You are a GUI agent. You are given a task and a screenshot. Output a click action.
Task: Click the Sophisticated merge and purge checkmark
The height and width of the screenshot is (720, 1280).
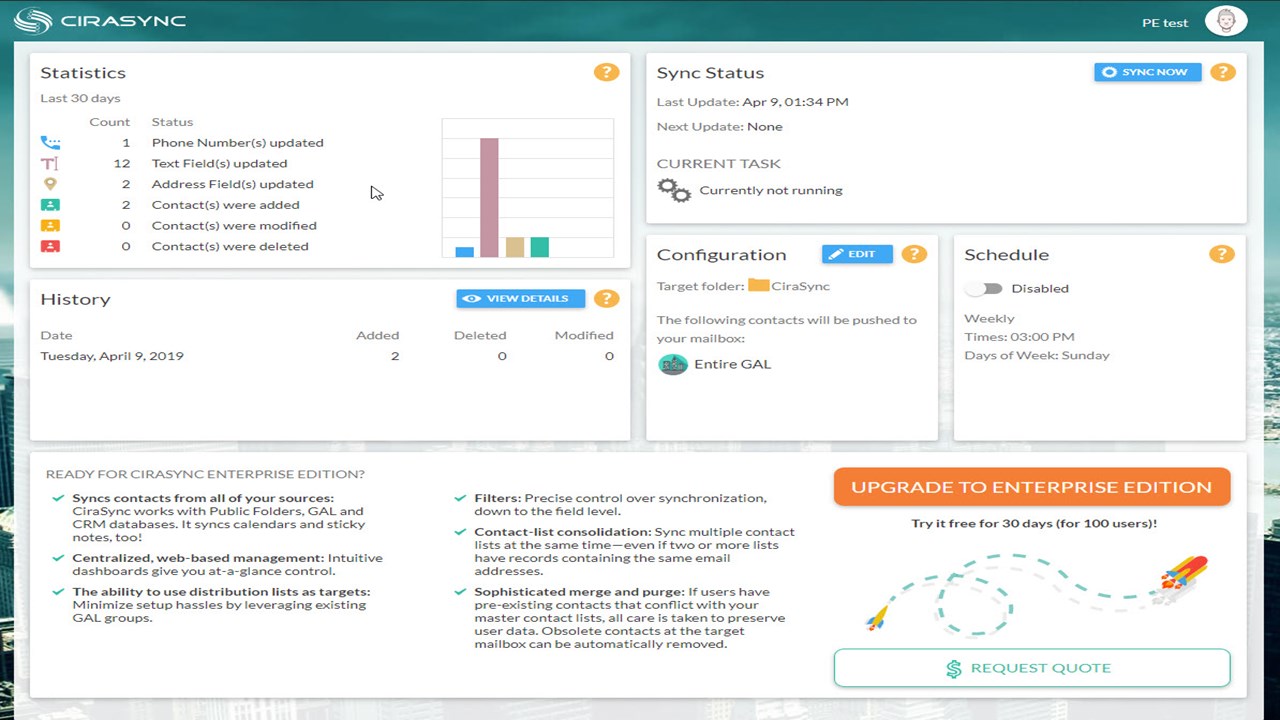click(x=460, y=591)
